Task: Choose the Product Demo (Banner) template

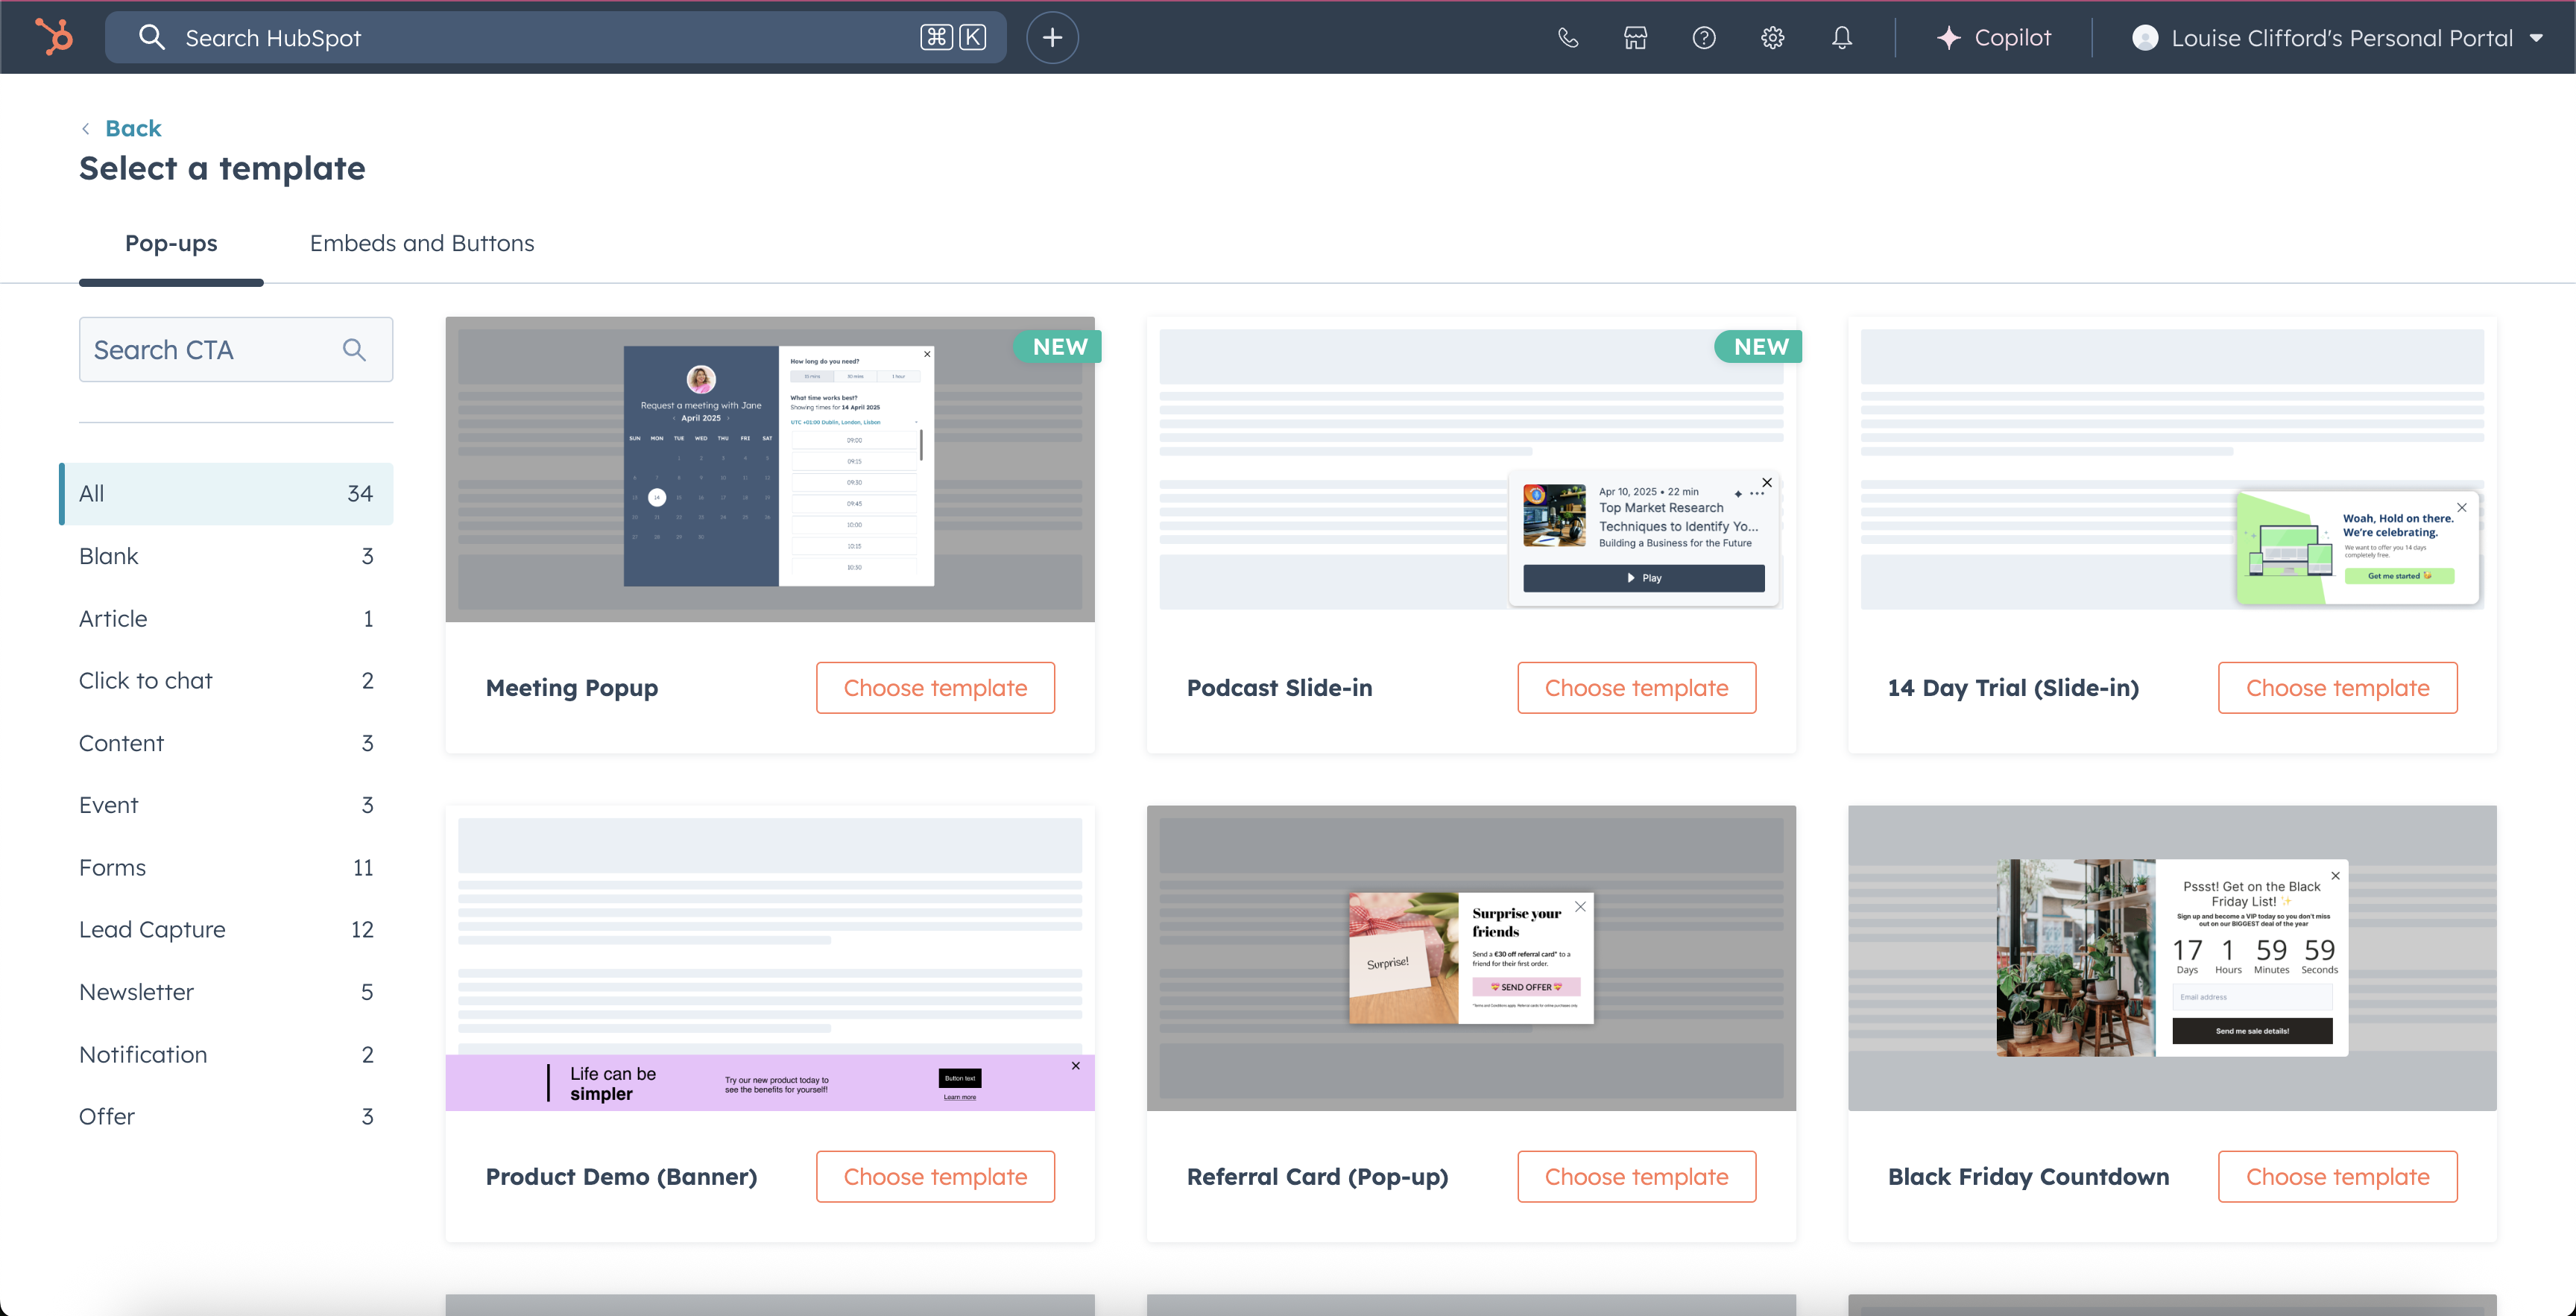Action: pyautogui.click(x=935, y=1177)
